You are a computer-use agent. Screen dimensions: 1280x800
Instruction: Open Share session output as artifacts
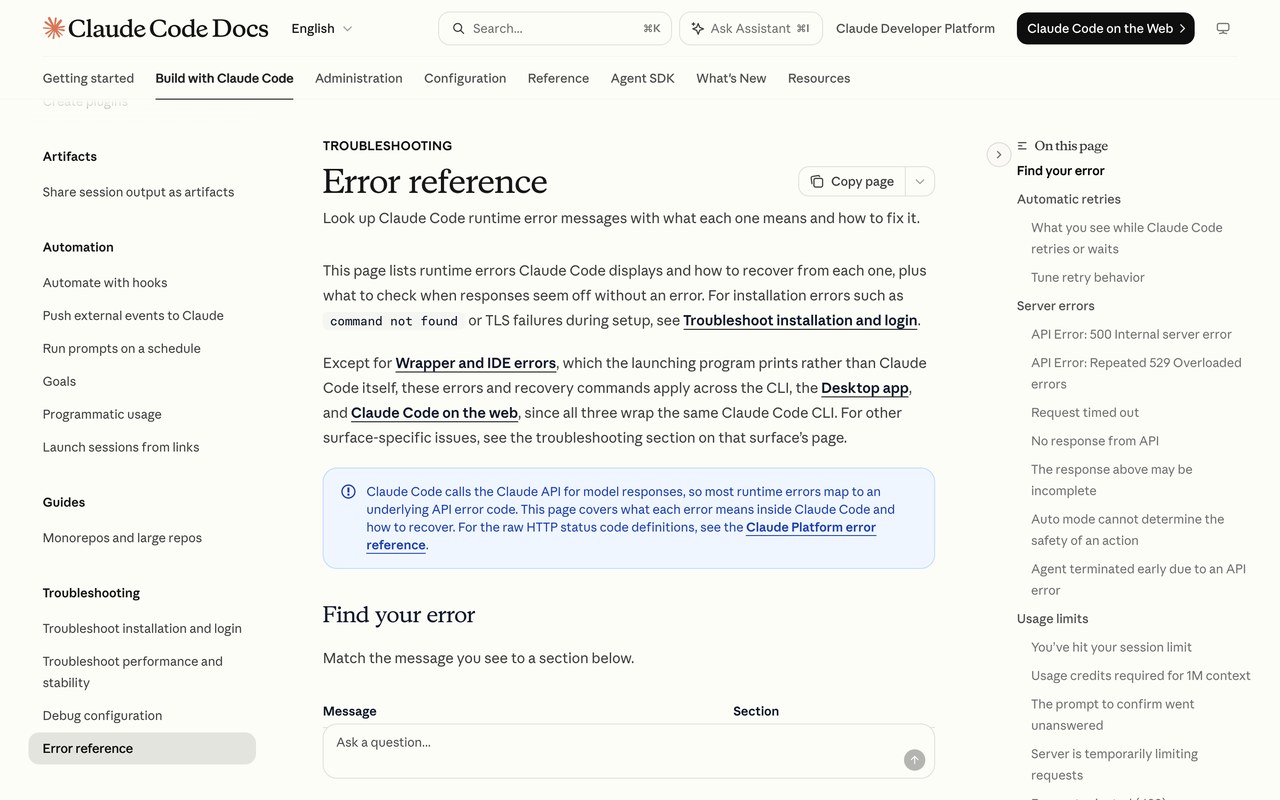click(x=138, y=192)
